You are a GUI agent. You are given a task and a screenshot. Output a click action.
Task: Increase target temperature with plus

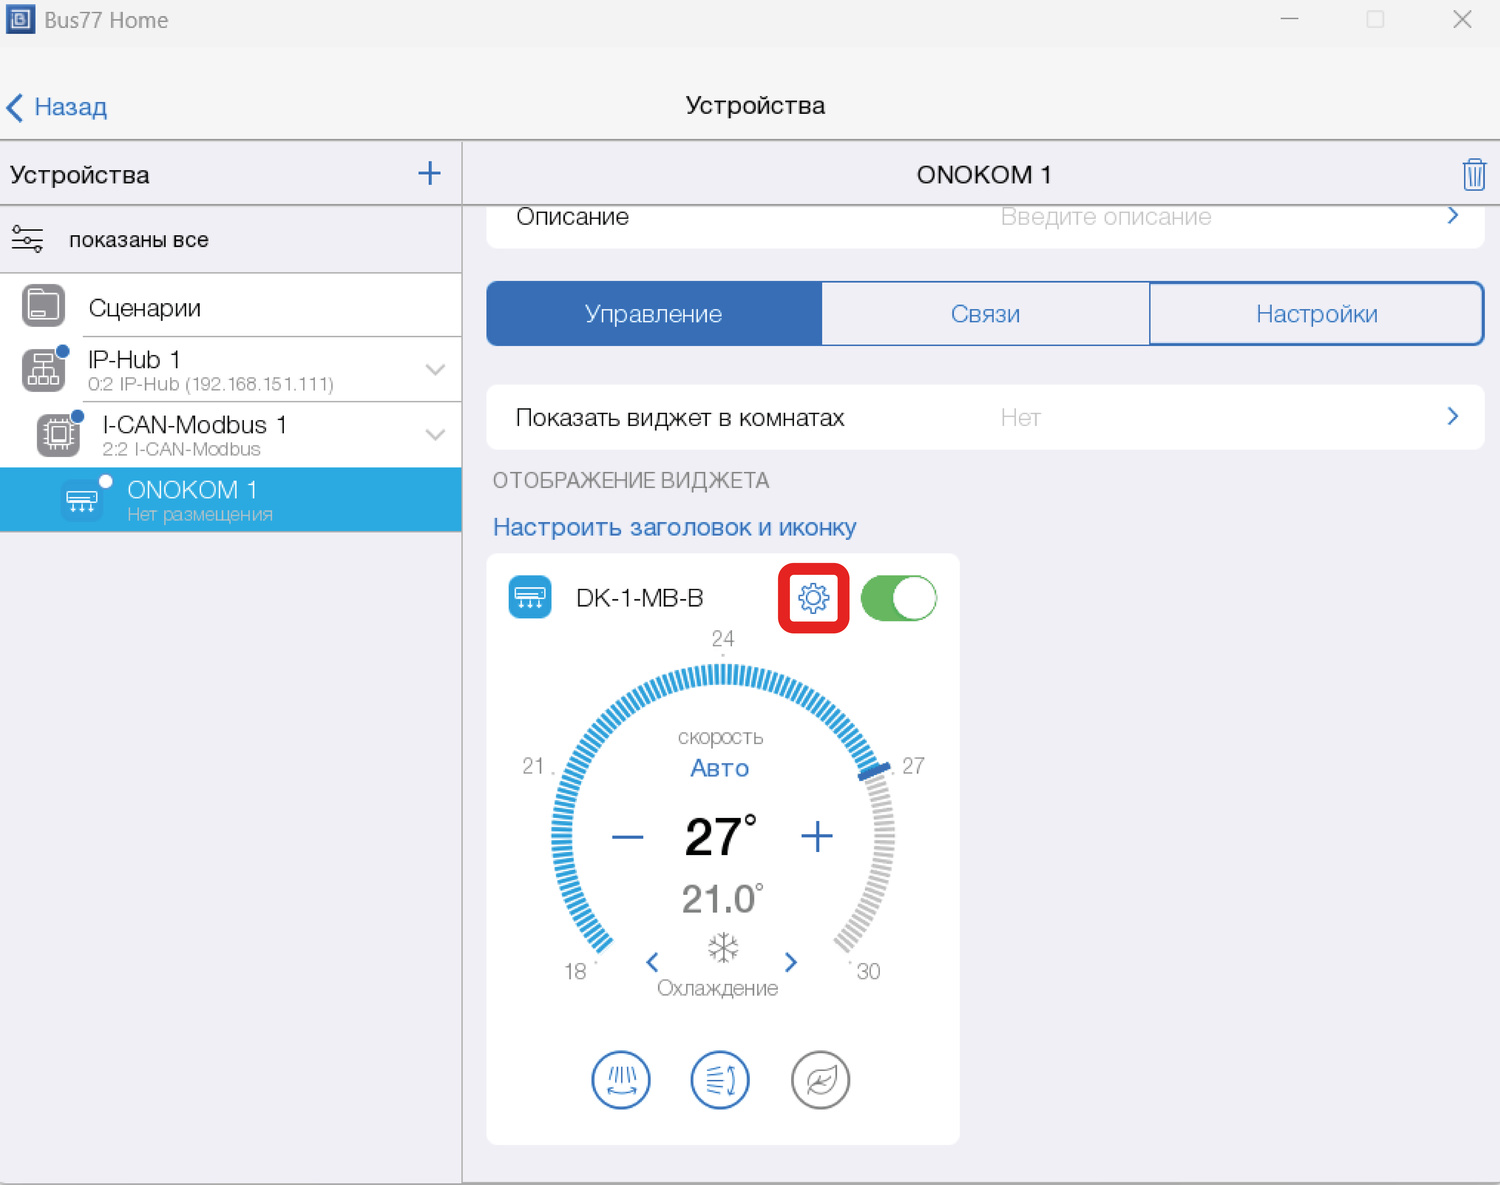817,836
